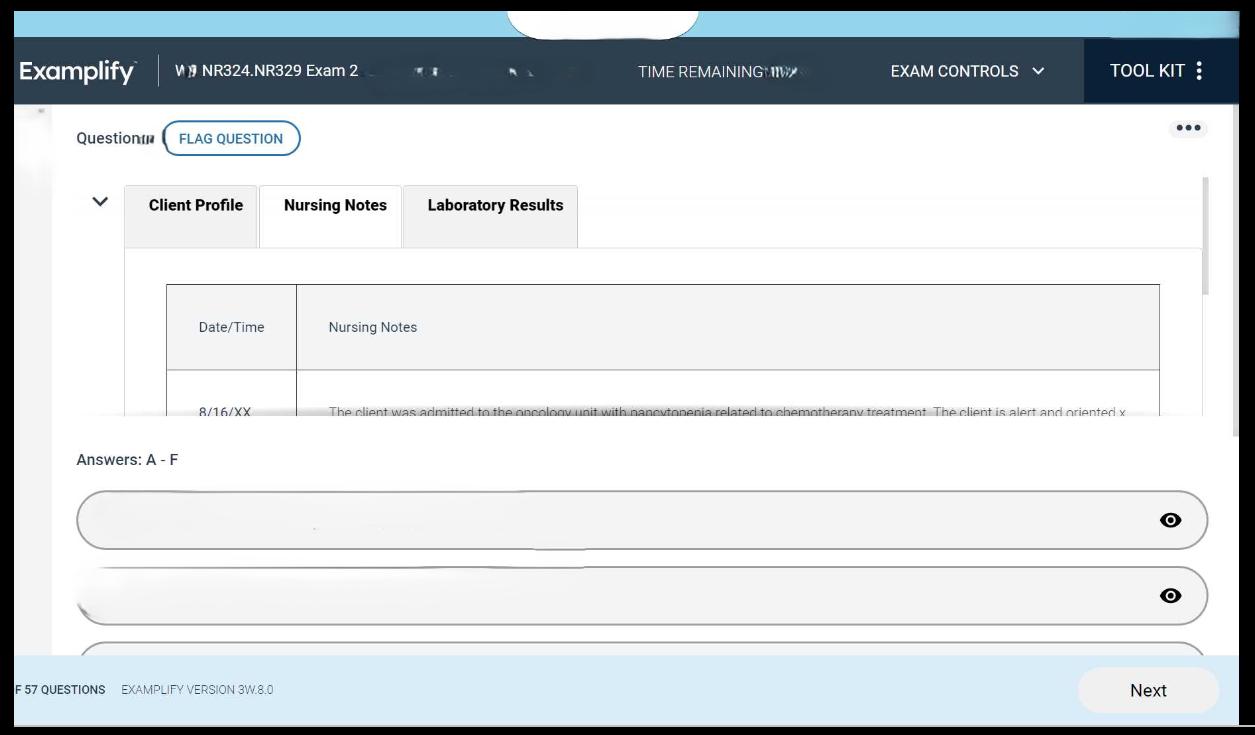The image size is (1255, 735).
Task: Click the EXAMPLIFY VERSION text
Action: click(x=197, y=690)
